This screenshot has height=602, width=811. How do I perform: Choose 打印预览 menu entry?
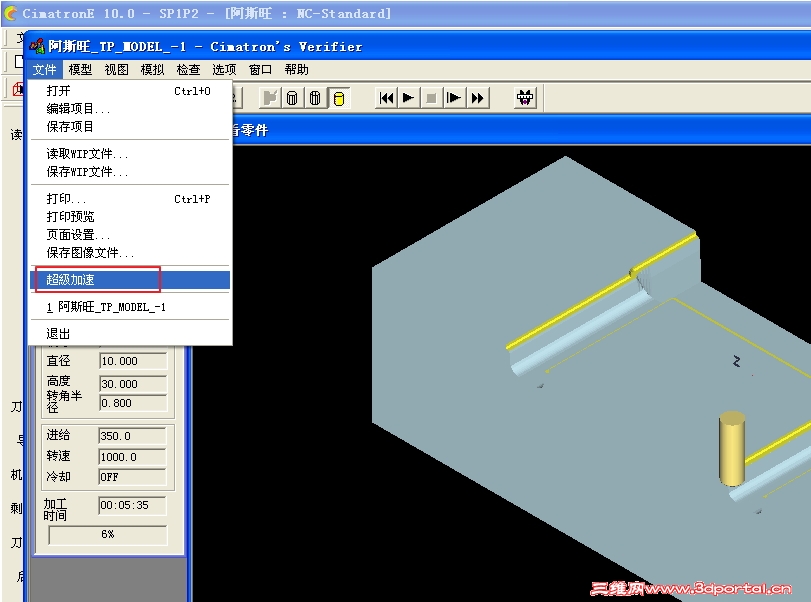[x=130, y=217]
